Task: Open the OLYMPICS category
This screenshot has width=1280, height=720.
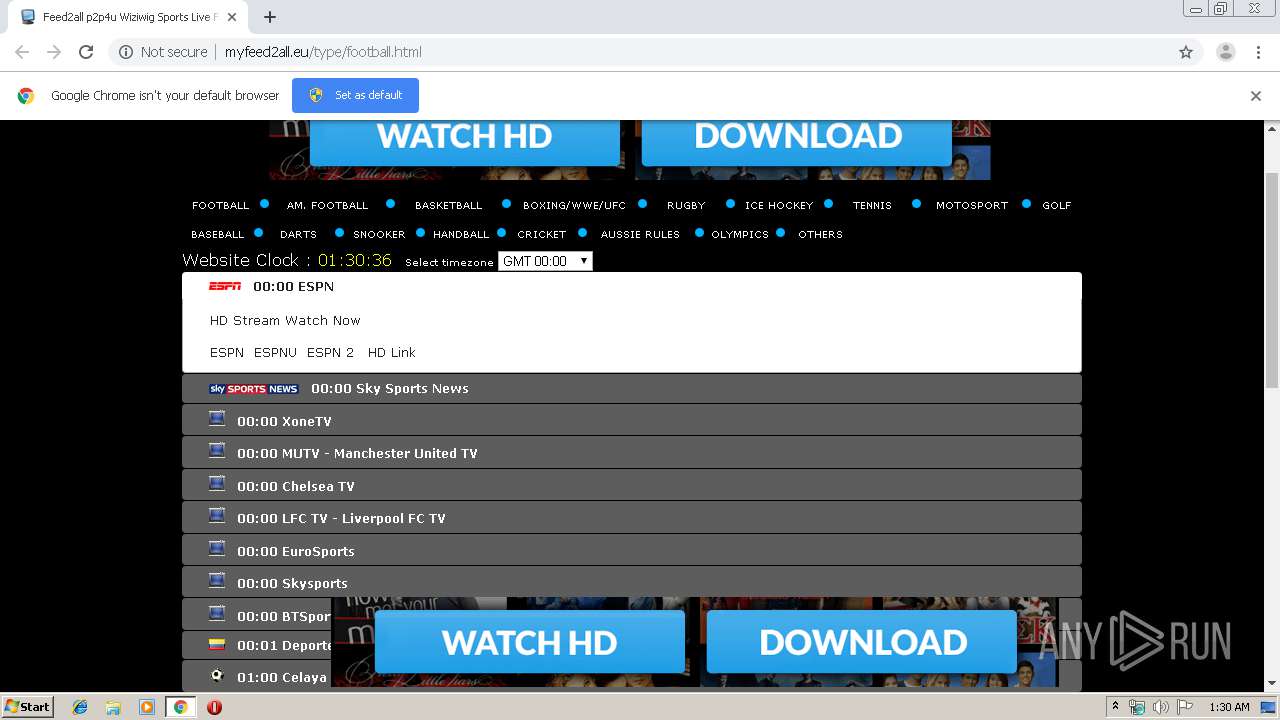Action: pos(740,234)
